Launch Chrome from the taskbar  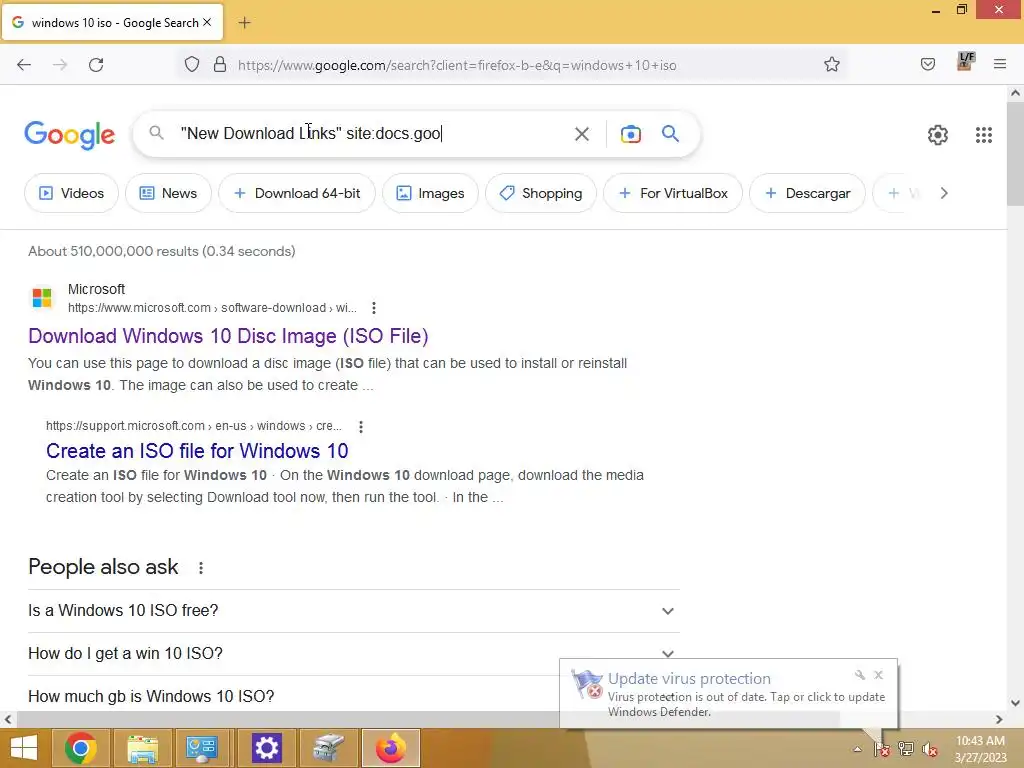[x=81, y=748]
